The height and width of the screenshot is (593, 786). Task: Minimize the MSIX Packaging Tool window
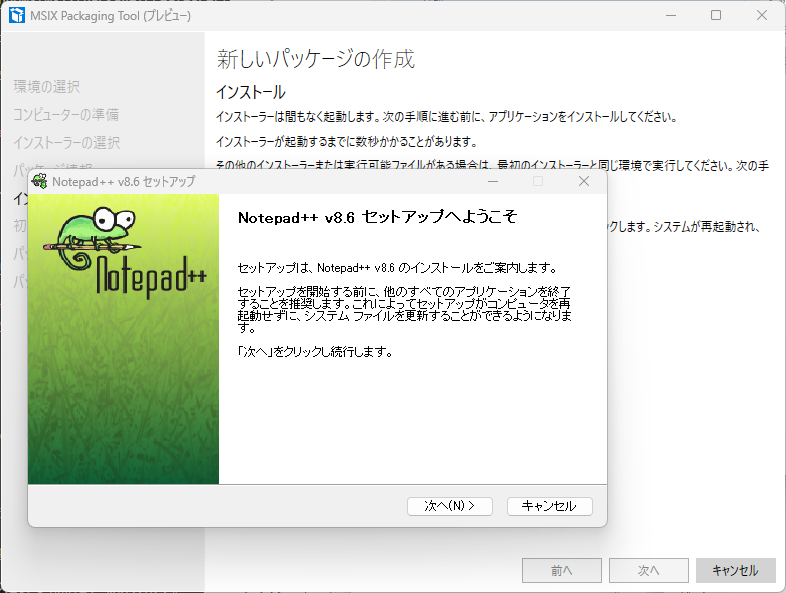coord(670,16)
